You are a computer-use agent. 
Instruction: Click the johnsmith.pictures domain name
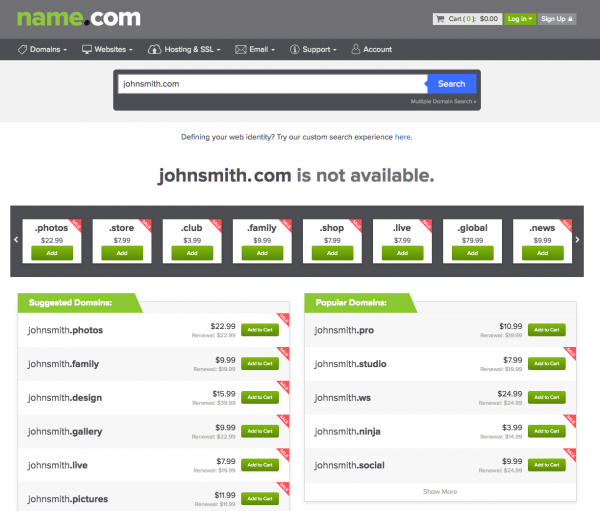pyautogui.click(x=68, y=499)
